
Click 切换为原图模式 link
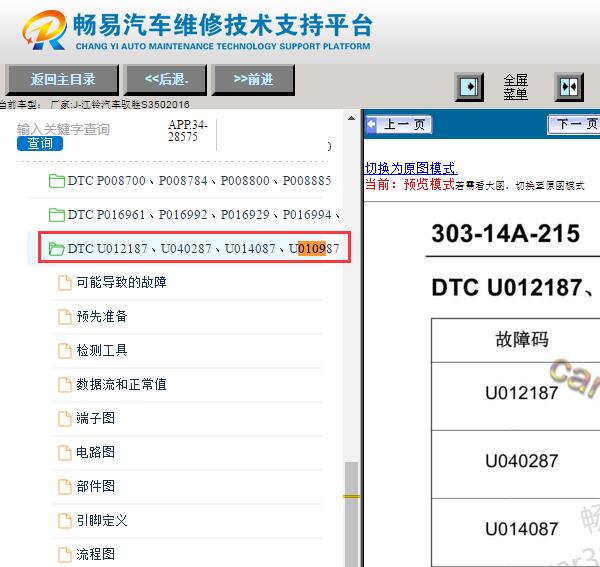point(411,168)
